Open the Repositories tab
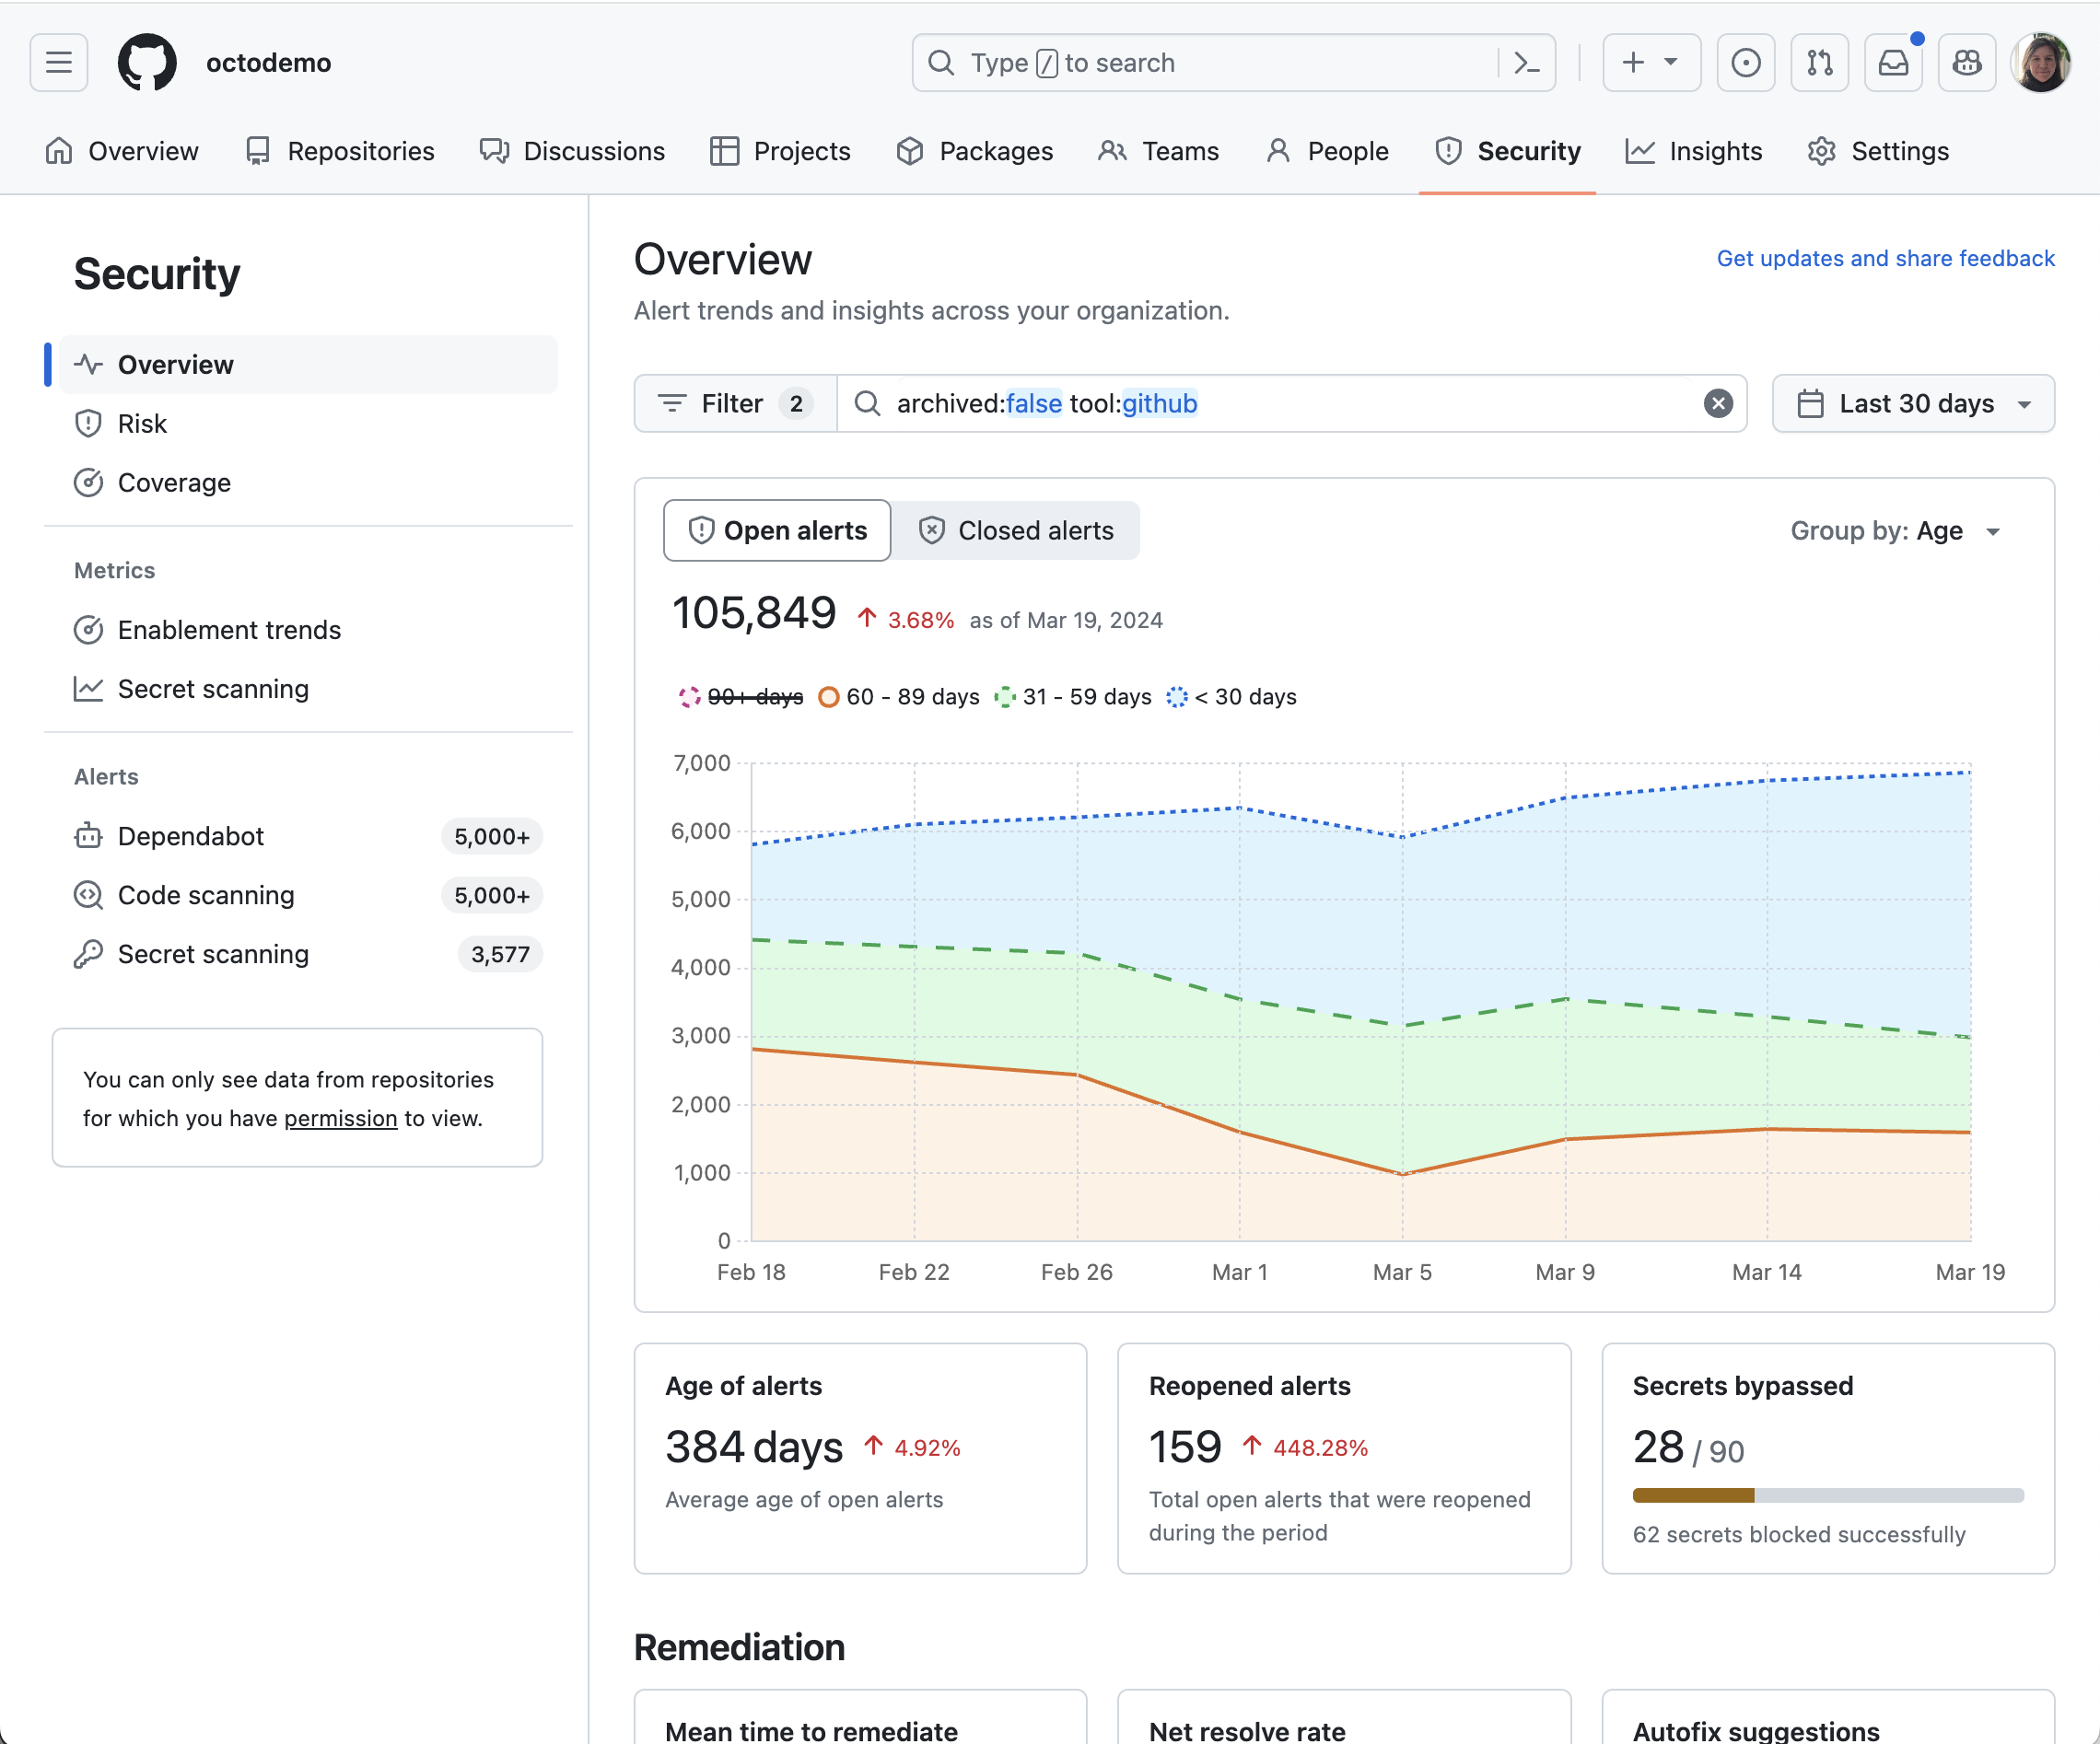The image size is (2100, 1744). pyautogui.click(x=340, y=151)
